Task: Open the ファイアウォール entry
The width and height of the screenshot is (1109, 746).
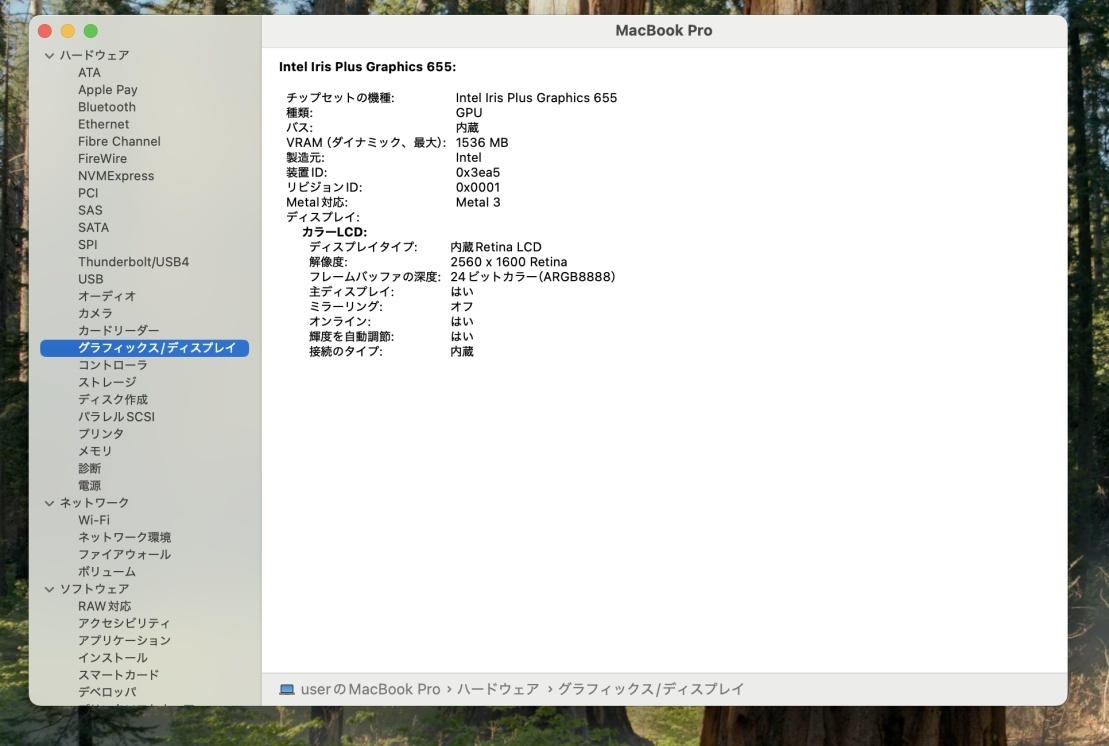Action: click(x=124, y=554)
